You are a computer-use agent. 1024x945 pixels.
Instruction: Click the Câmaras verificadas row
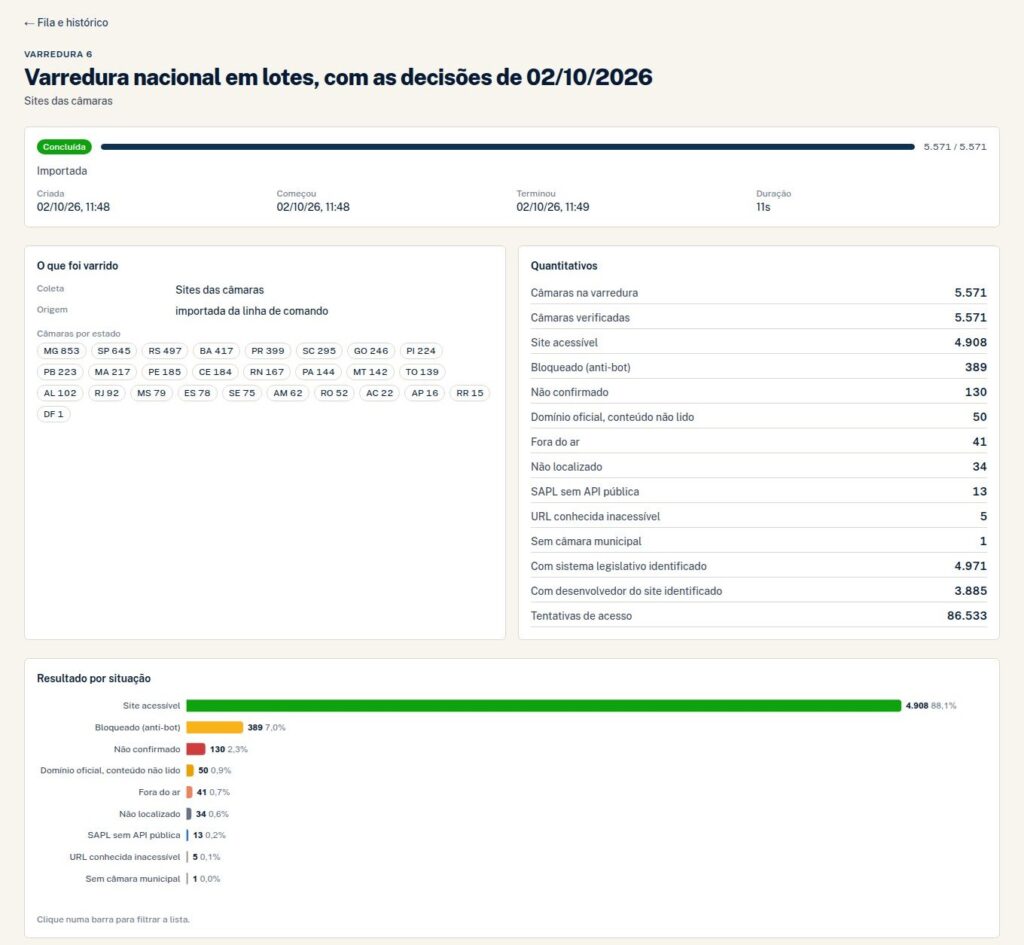coord(758,317)
